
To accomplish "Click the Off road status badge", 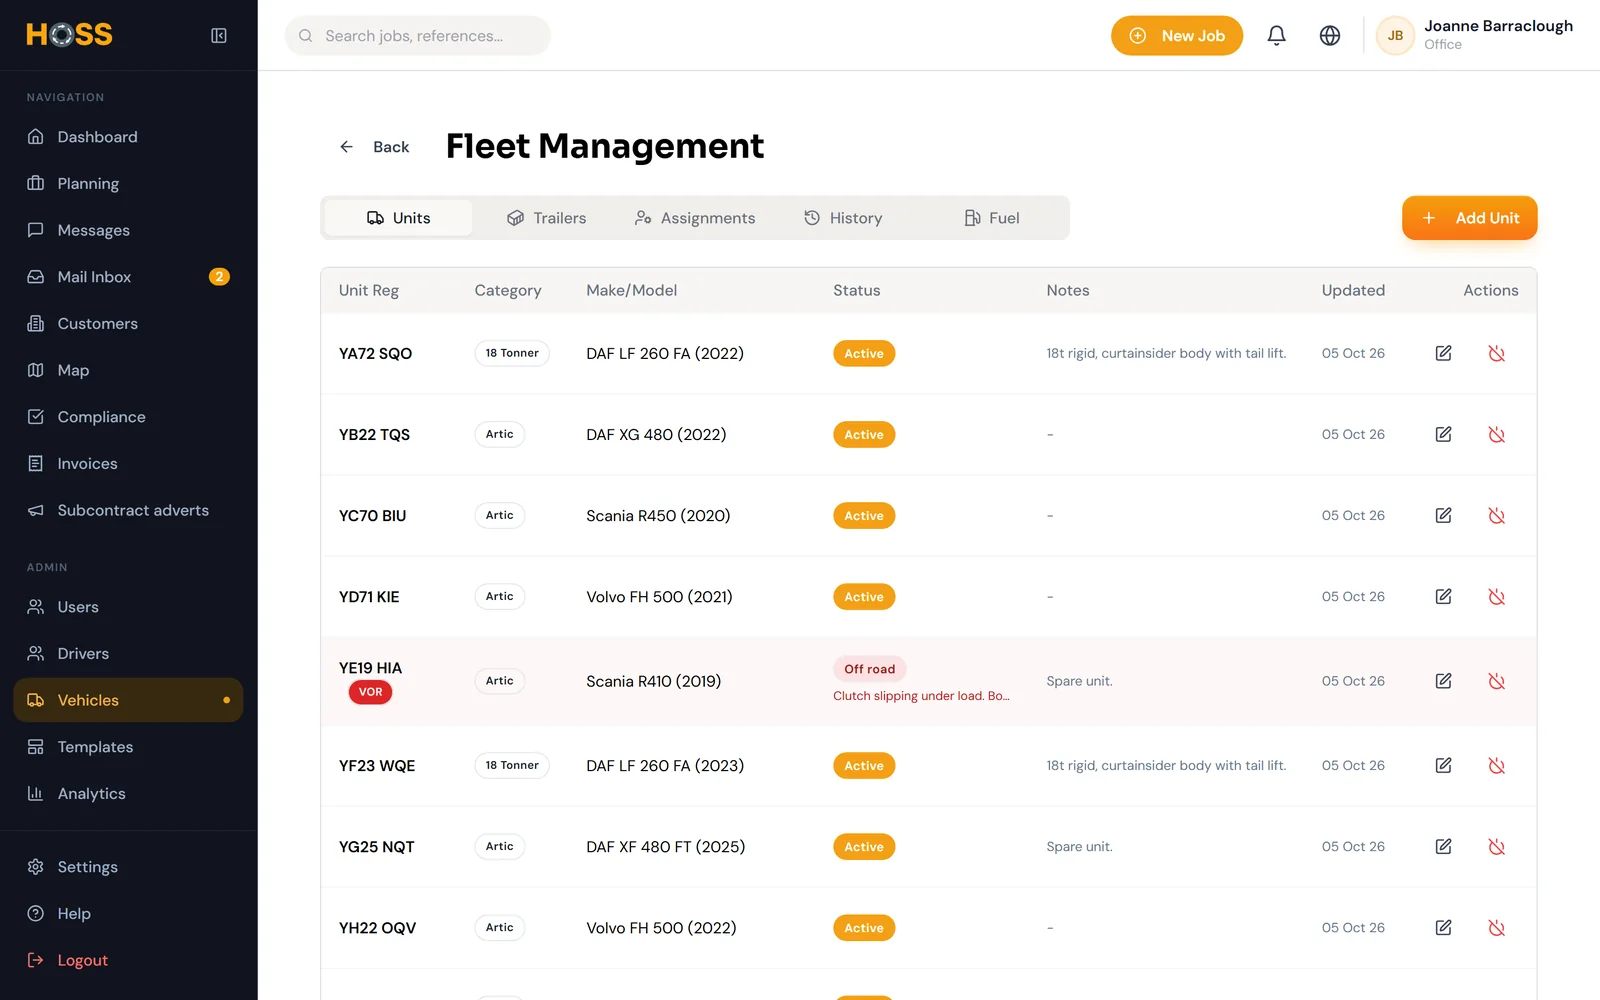I will pyautogui.click(x=869, y=669).
